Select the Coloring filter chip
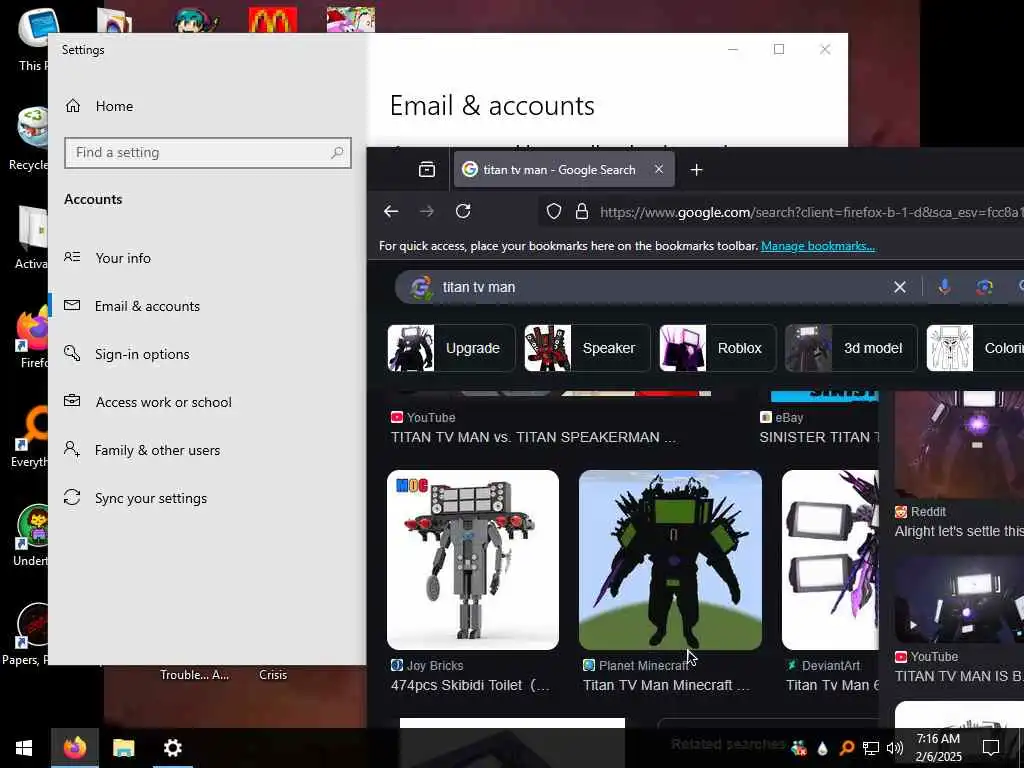Viewport: 1024px width, 768px height. 975,348
